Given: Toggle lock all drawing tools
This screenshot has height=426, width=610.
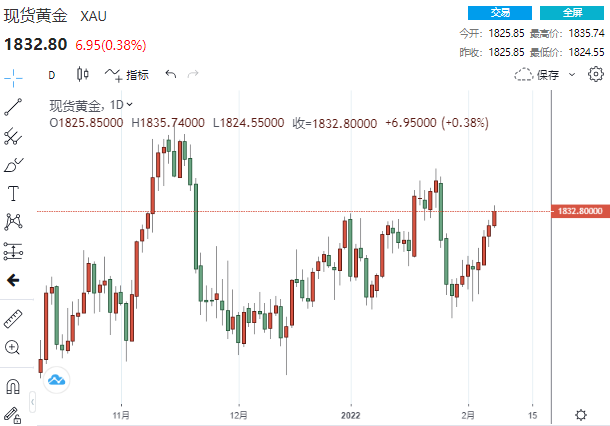Looking at the screenshot, I should click(x=13, y=413).
